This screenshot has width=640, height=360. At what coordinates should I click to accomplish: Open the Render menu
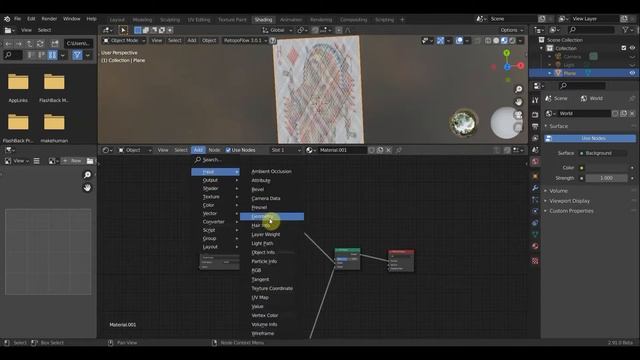(x=49, y=19)
